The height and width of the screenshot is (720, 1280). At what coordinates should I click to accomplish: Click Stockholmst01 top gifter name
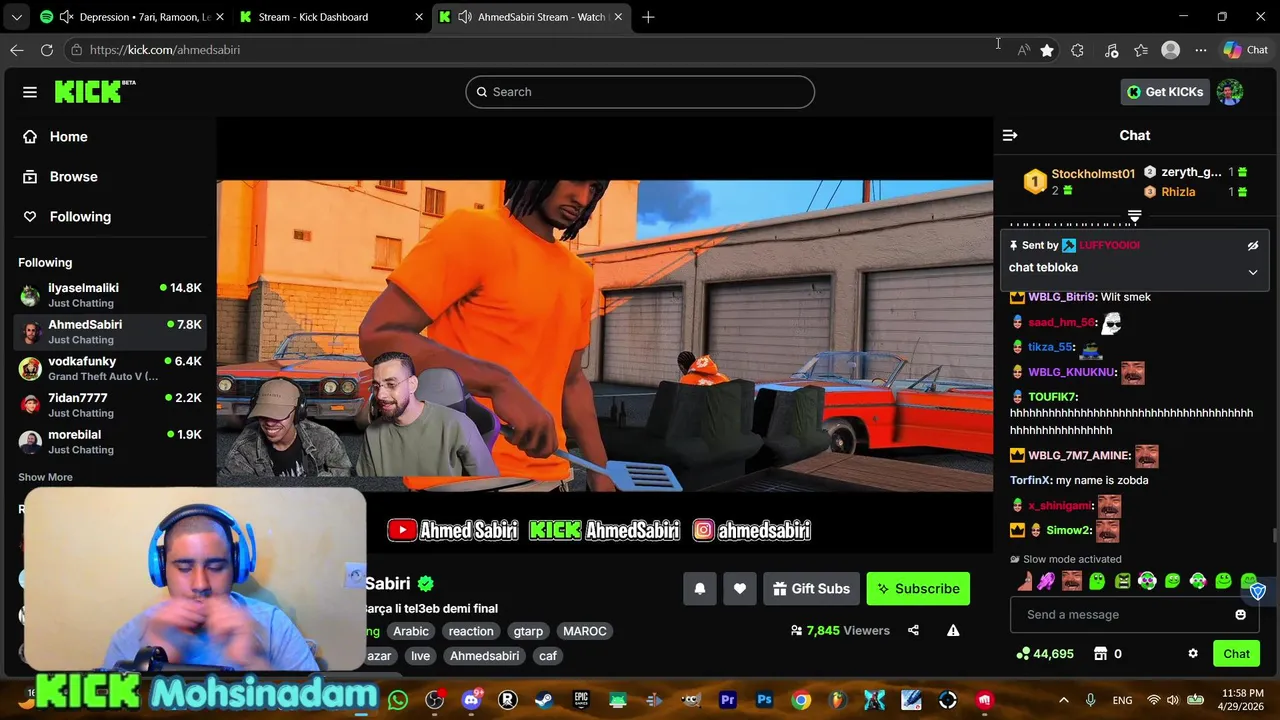(1093, 174)
